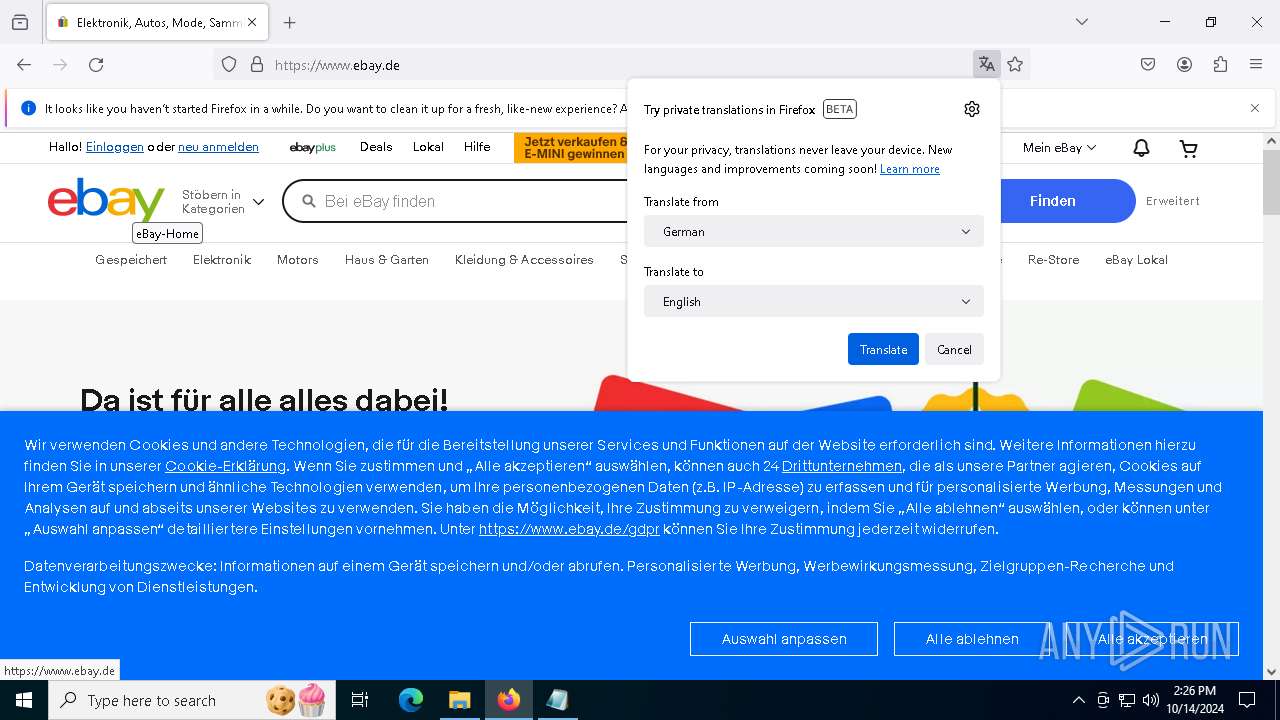1280x720 pixels.
Task: Click the Learn more link
Action: click(910, 169)
